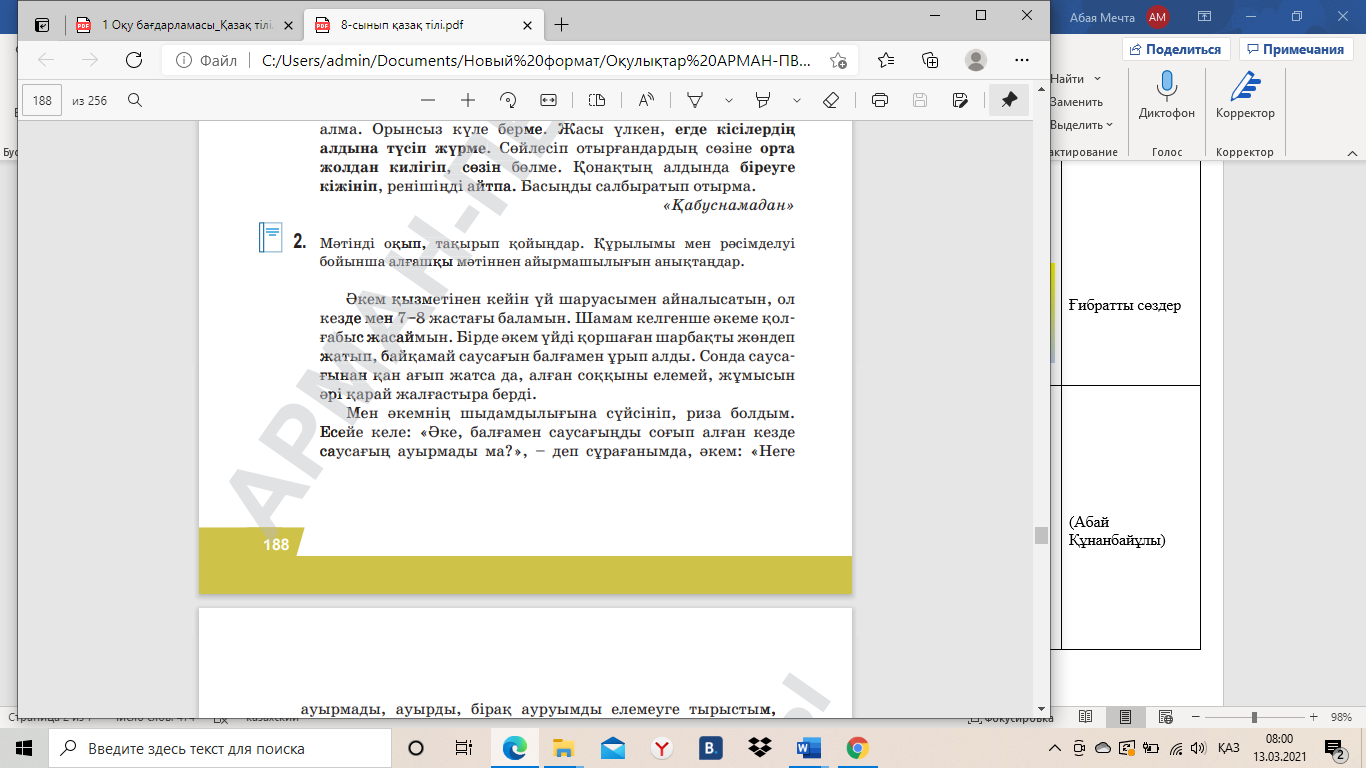Select the PDF Erase tool
The image size is (1366, 768).
point(830,100)
